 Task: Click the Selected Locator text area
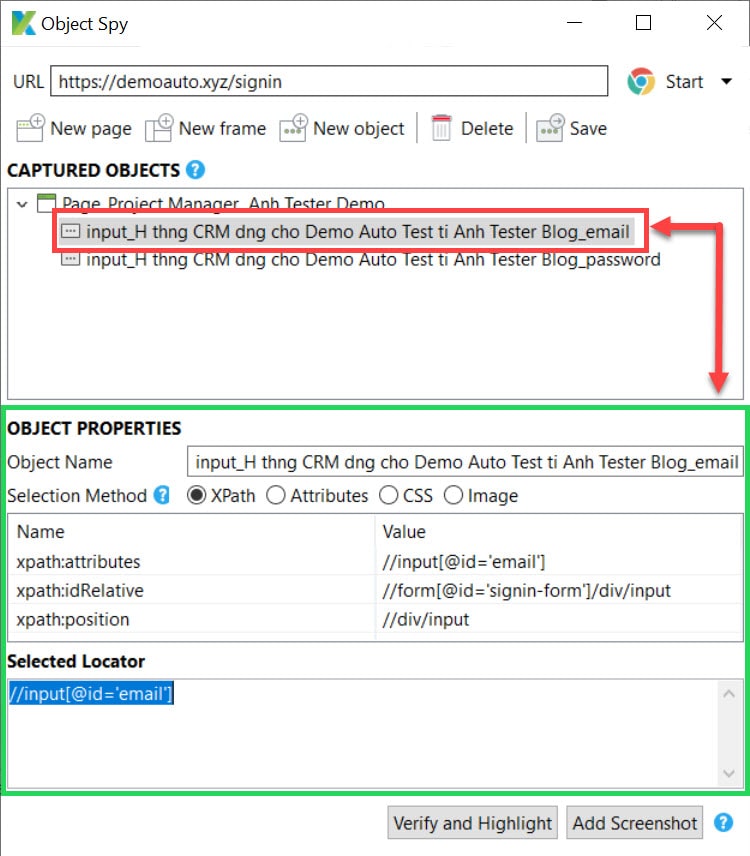[362, 733]
